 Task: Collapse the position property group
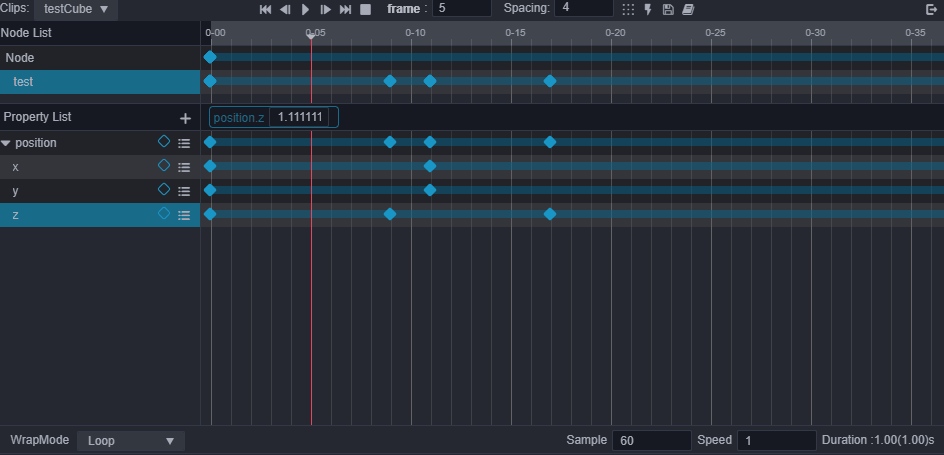tap(6, 143)
